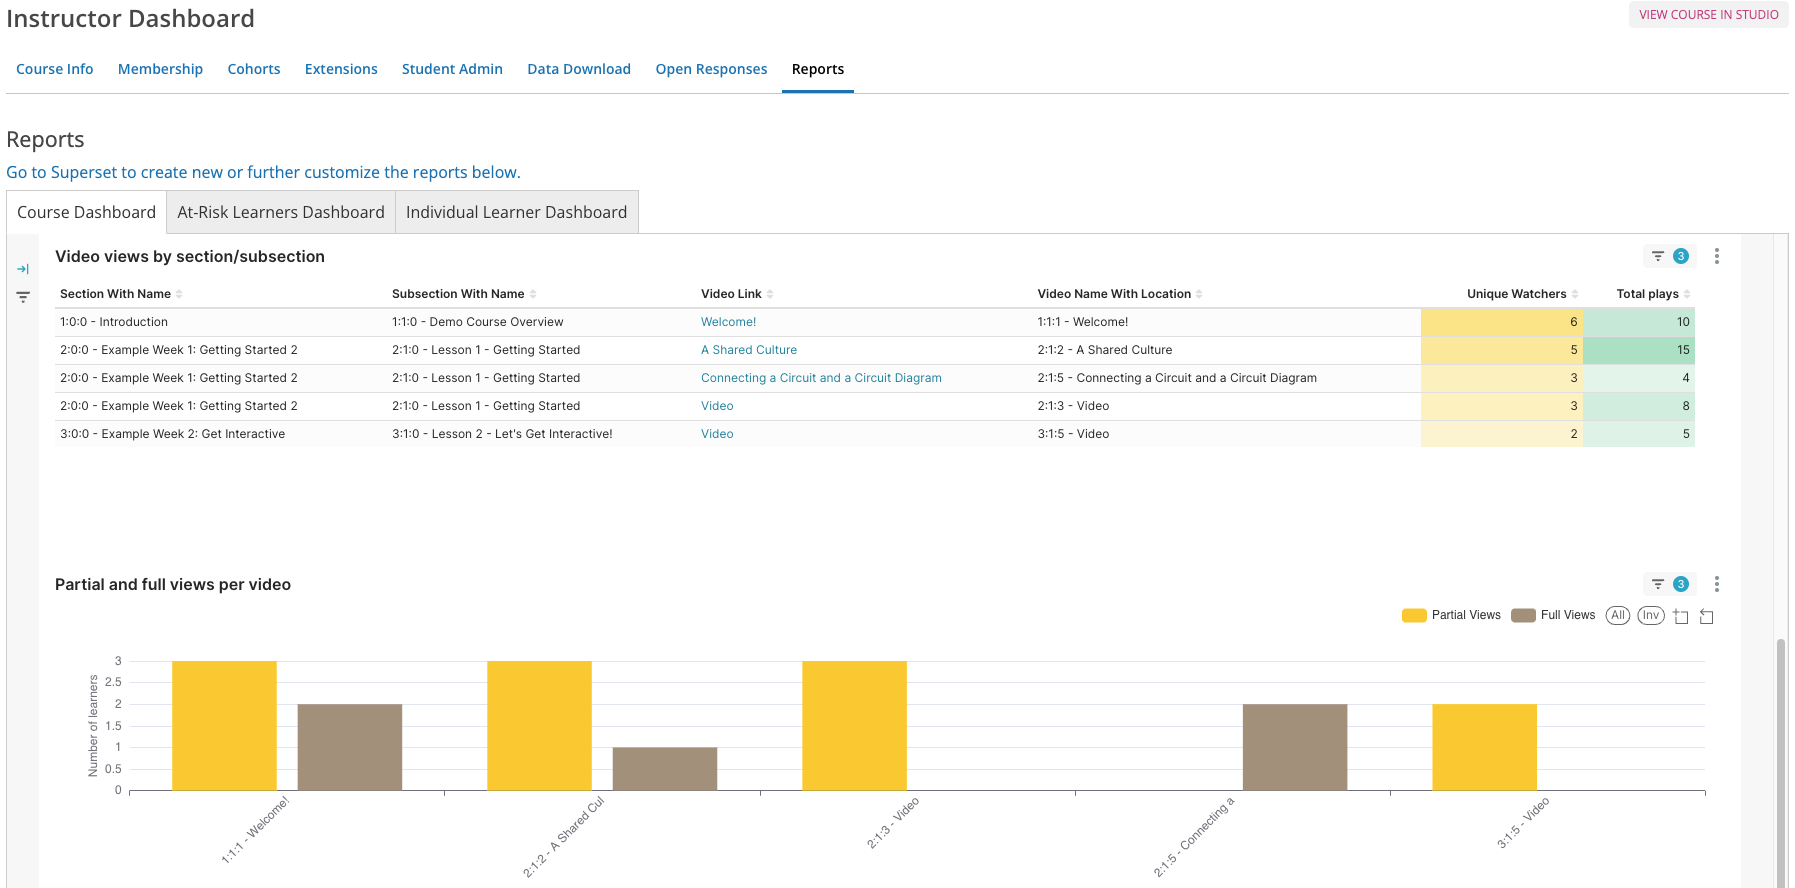Sort table by Unique Watchers column

click(1516, 294)
